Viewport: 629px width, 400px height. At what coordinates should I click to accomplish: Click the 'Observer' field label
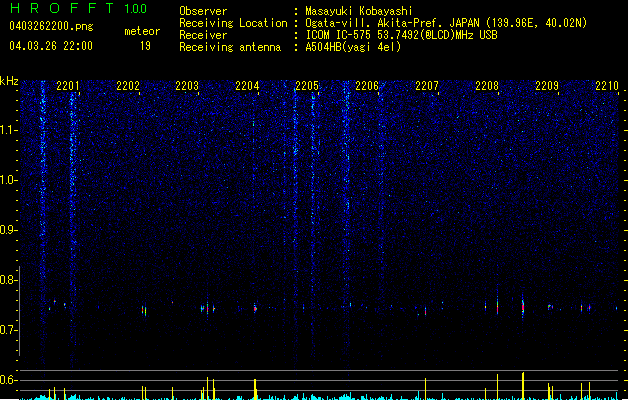coord(203,11)
